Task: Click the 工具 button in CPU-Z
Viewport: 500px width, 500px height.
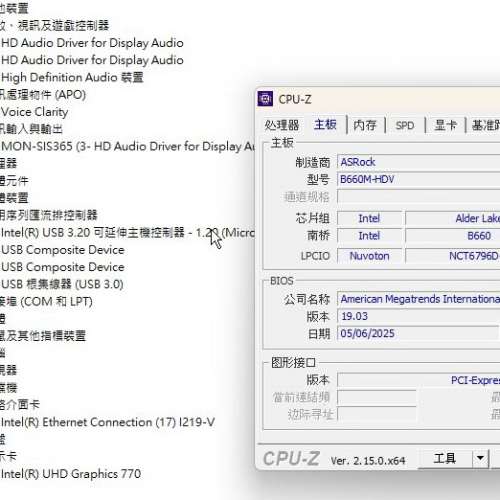Action: (445, 458)
